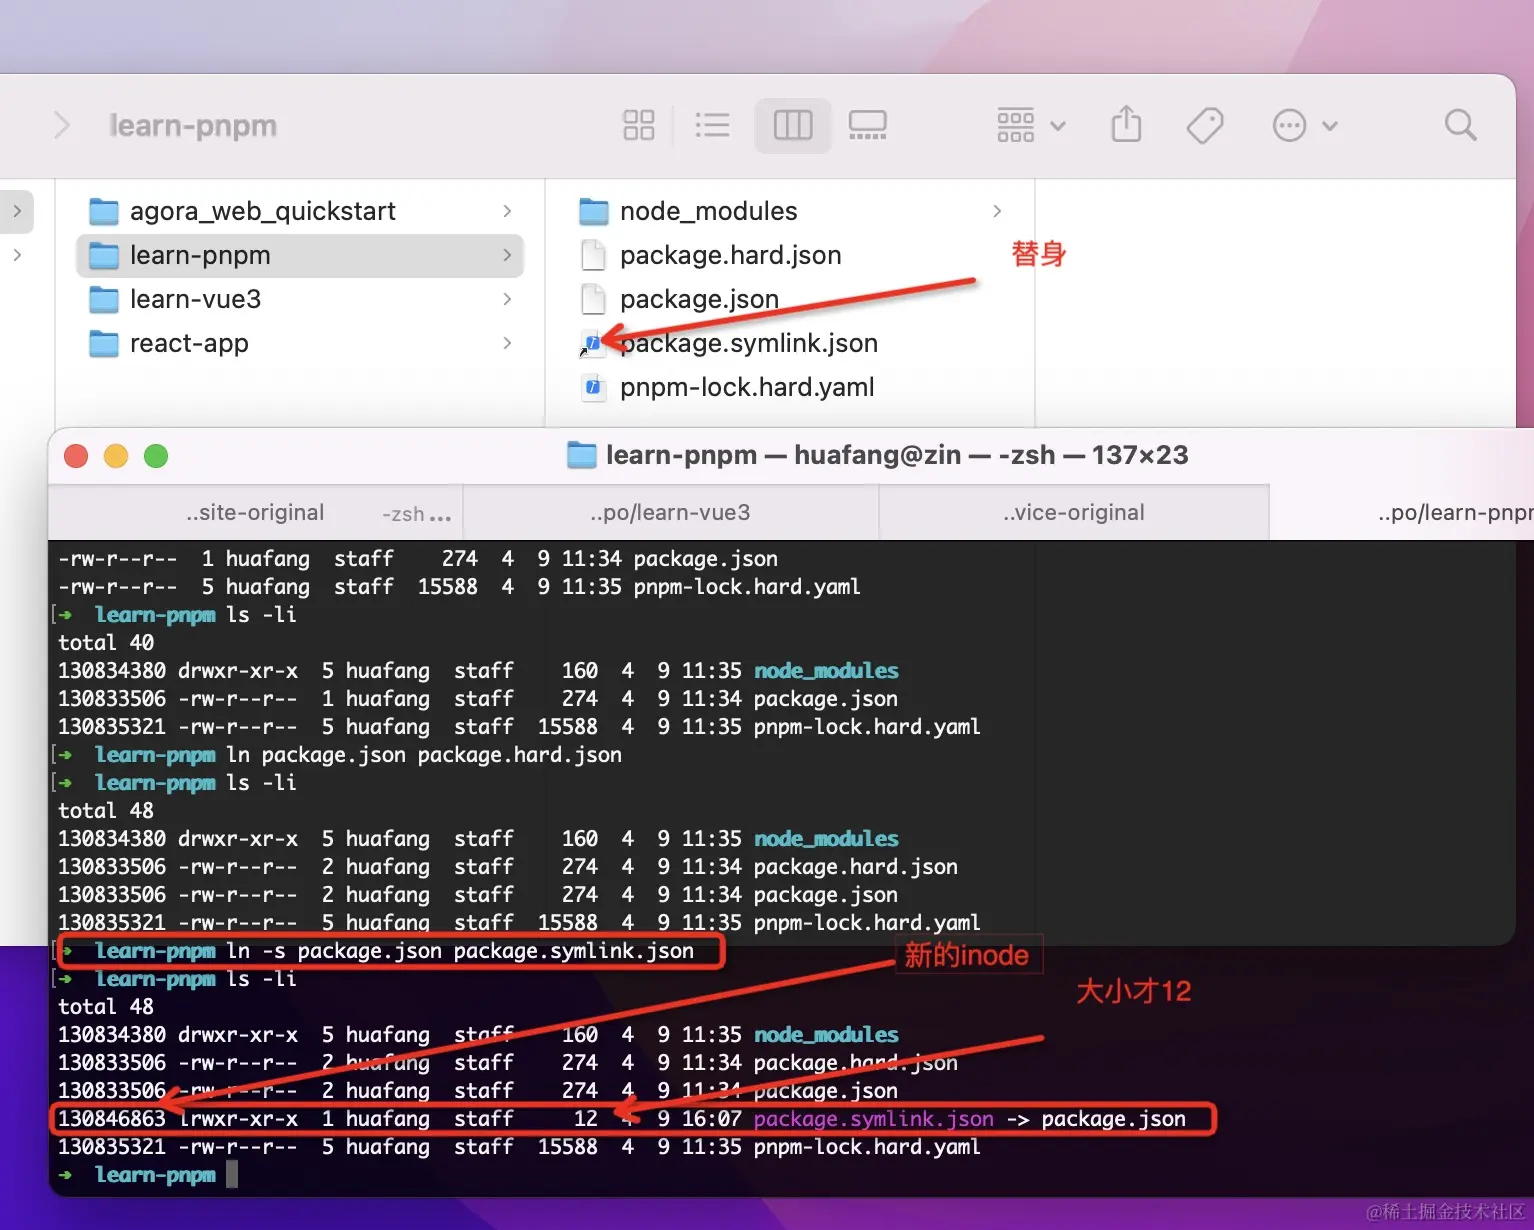Zoom Terminal with green button
Image resolution: width=1534 pixels, height=1230 pixels.
tap(156, 456)
